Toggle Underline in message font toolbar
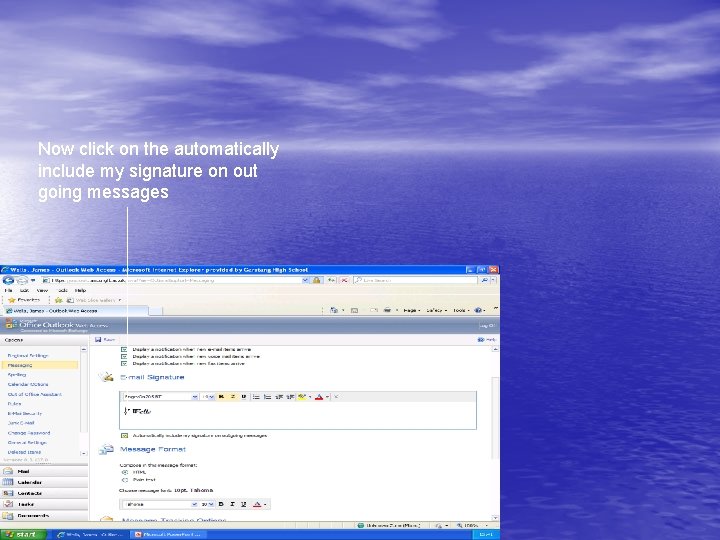 tap(243, 504)
